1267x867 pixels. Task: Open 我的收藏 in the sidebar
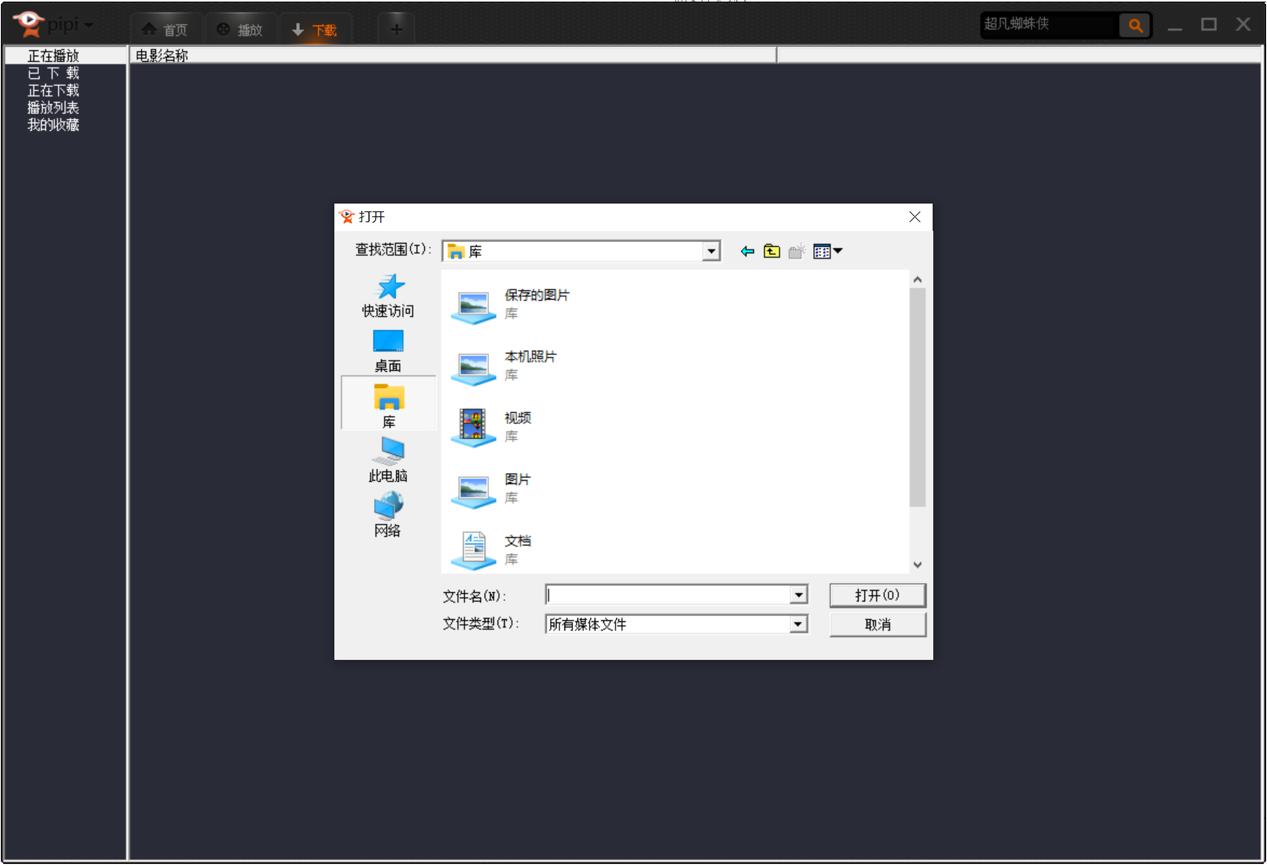coord(53,125)
